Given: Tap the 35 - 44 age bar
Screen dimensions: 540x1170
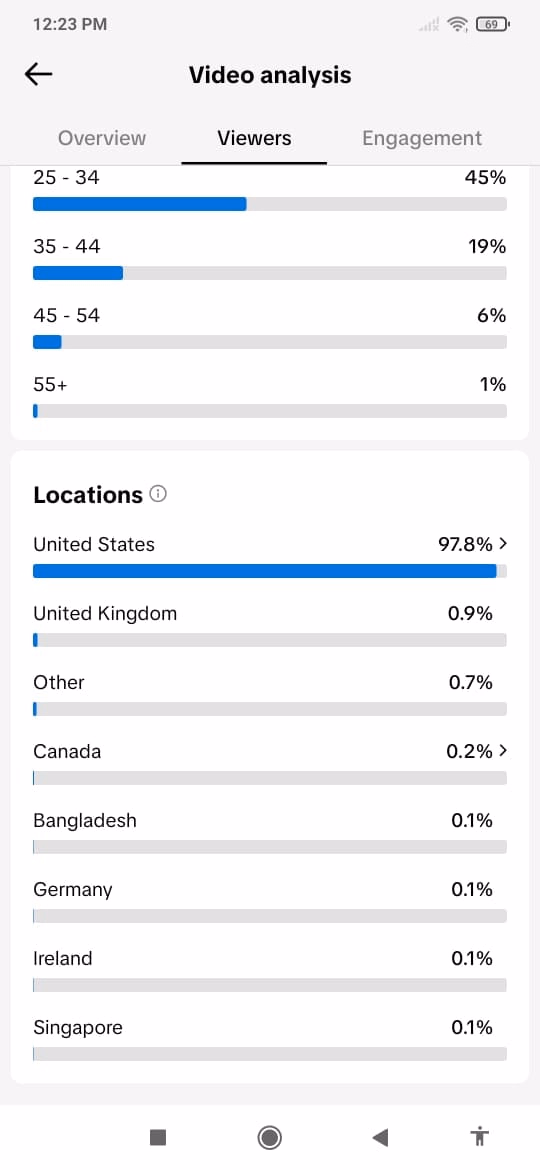Looking at the screenshot, I should coord(270,273).
